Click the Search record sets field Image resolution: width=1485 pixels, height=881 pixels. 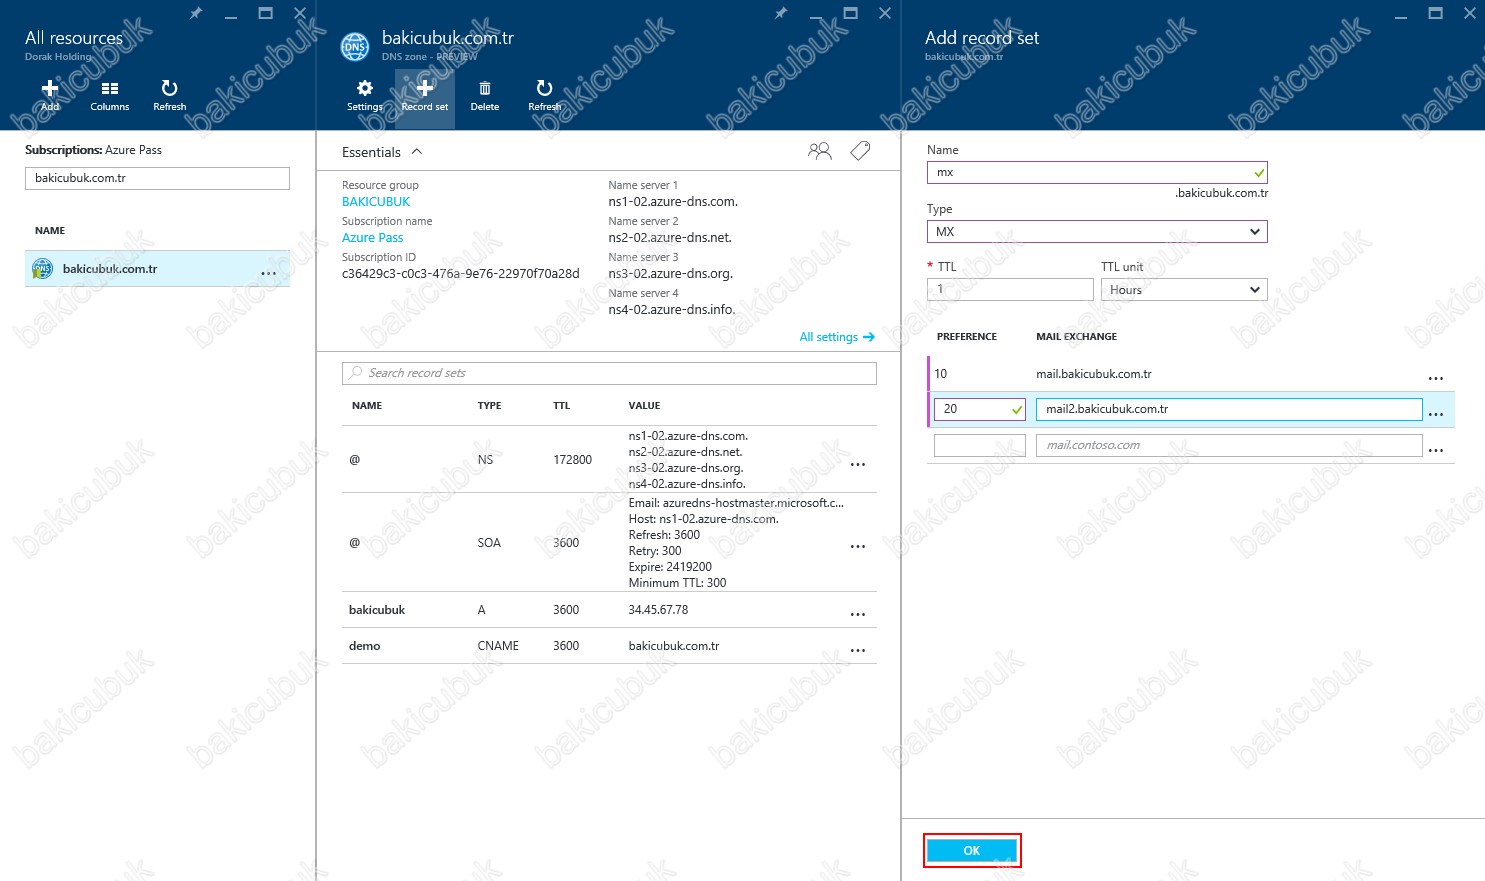coord(609,373)
